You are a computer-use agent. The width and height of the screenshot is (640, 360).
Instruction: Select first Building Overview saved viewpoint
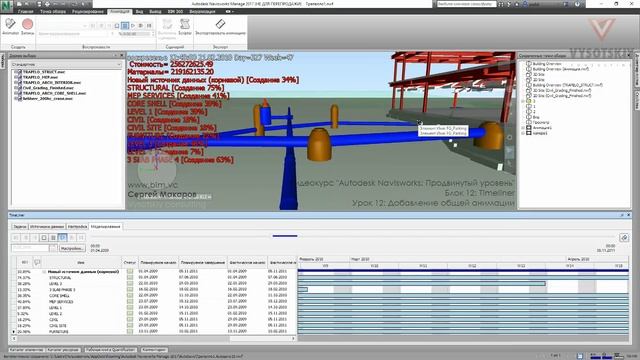pyautogui.click(x=547, y=64)
